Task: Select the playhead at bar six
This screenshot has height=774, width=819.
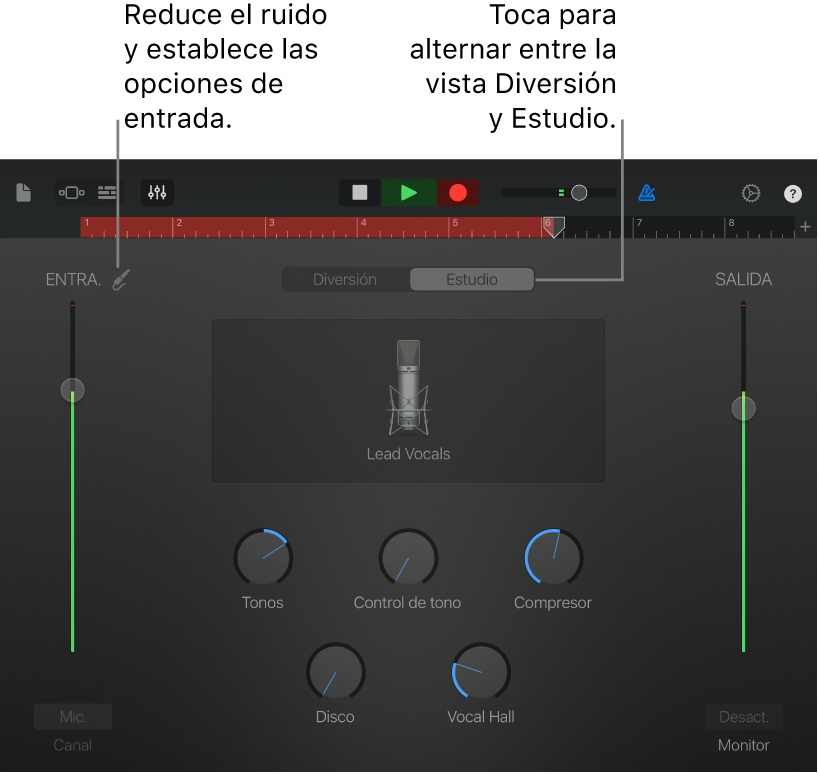Action: (553, 228)
